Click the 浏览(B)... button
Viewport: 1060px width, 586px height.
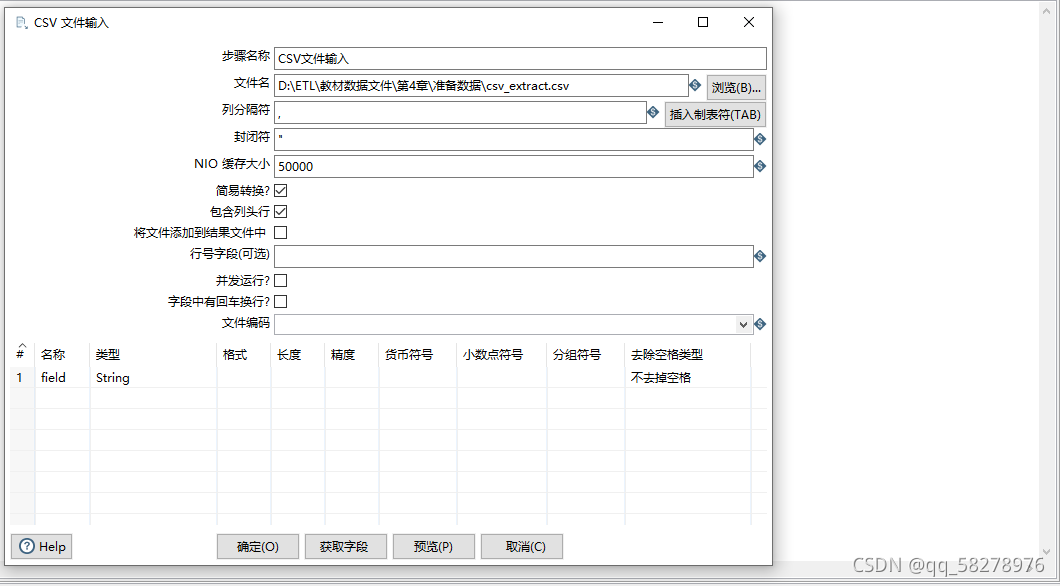tap(736, 87)
